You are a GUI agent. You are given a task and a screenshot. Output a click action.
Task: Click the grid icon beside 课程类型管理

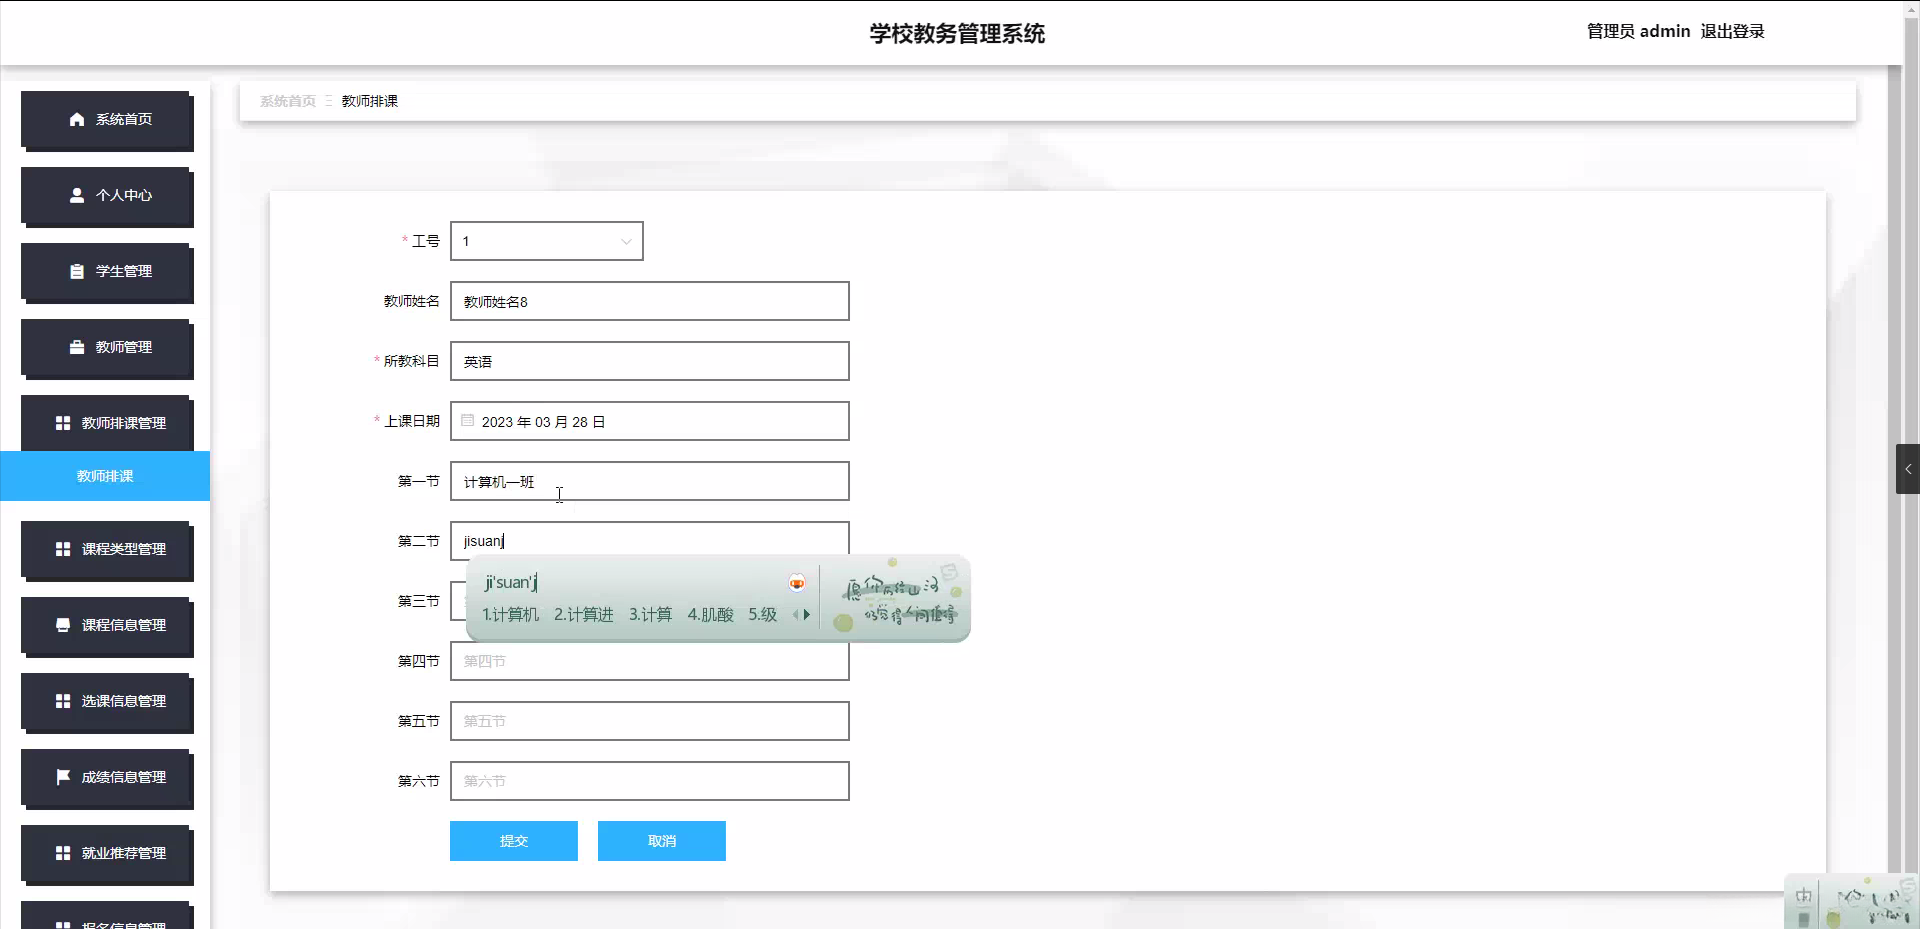[63, 549]
